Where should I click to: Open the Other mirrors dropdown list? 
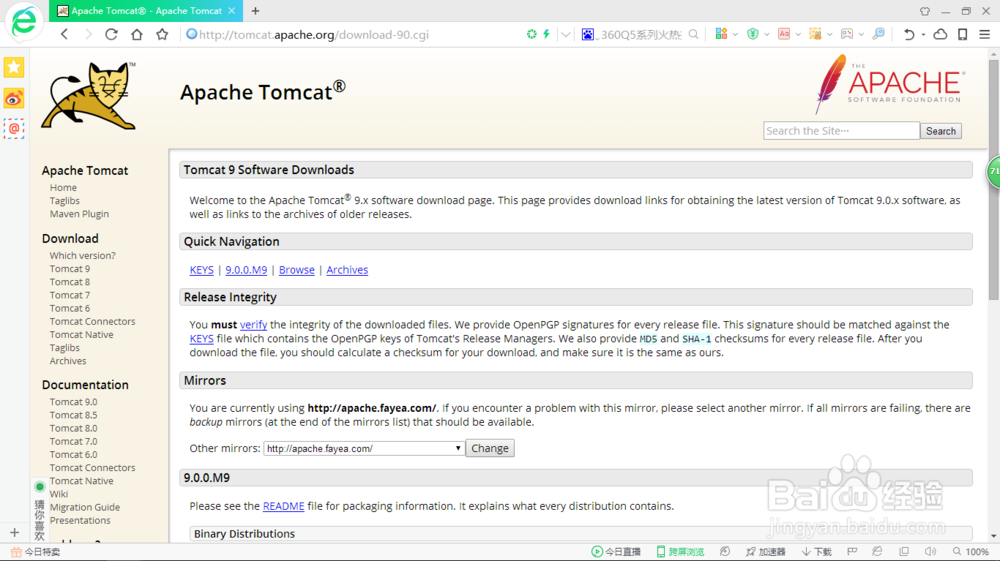click(364, 448)
